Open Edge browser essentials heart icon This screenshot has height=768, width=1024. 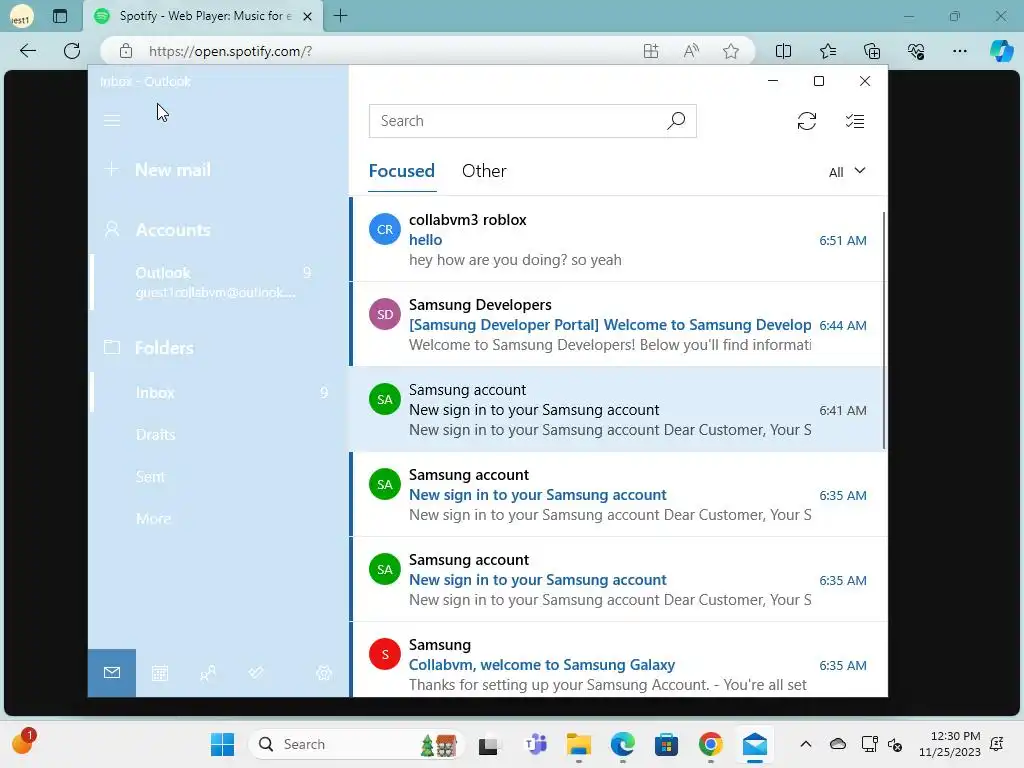[x=916, y=51]
